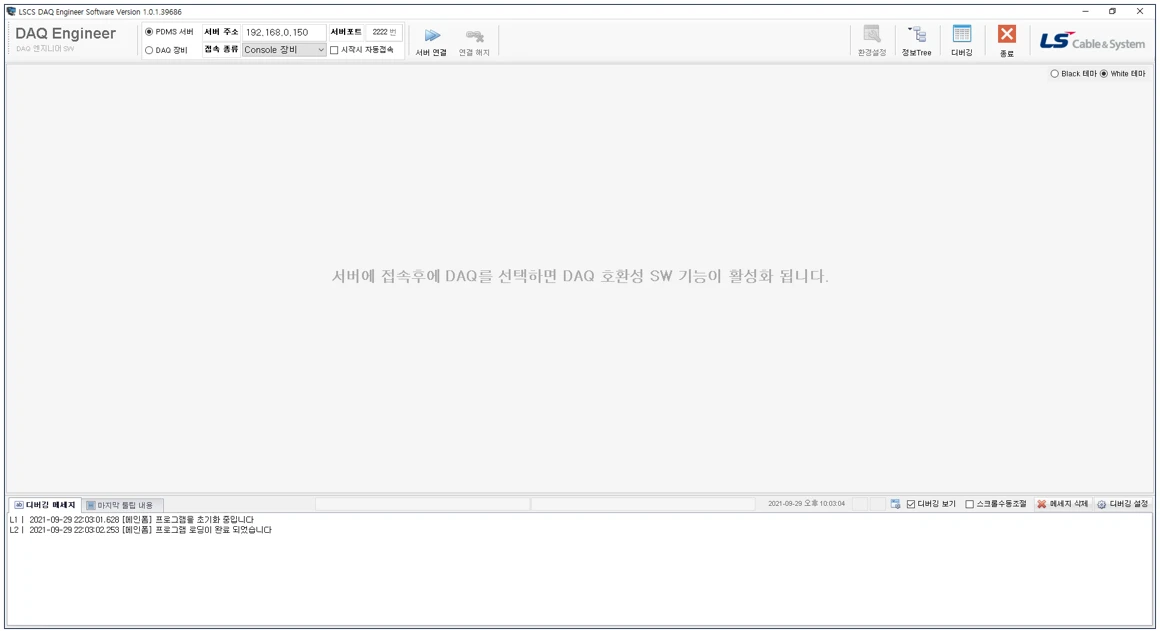
Task: Open the 정보Tree icon
Action: click(917, 34)
